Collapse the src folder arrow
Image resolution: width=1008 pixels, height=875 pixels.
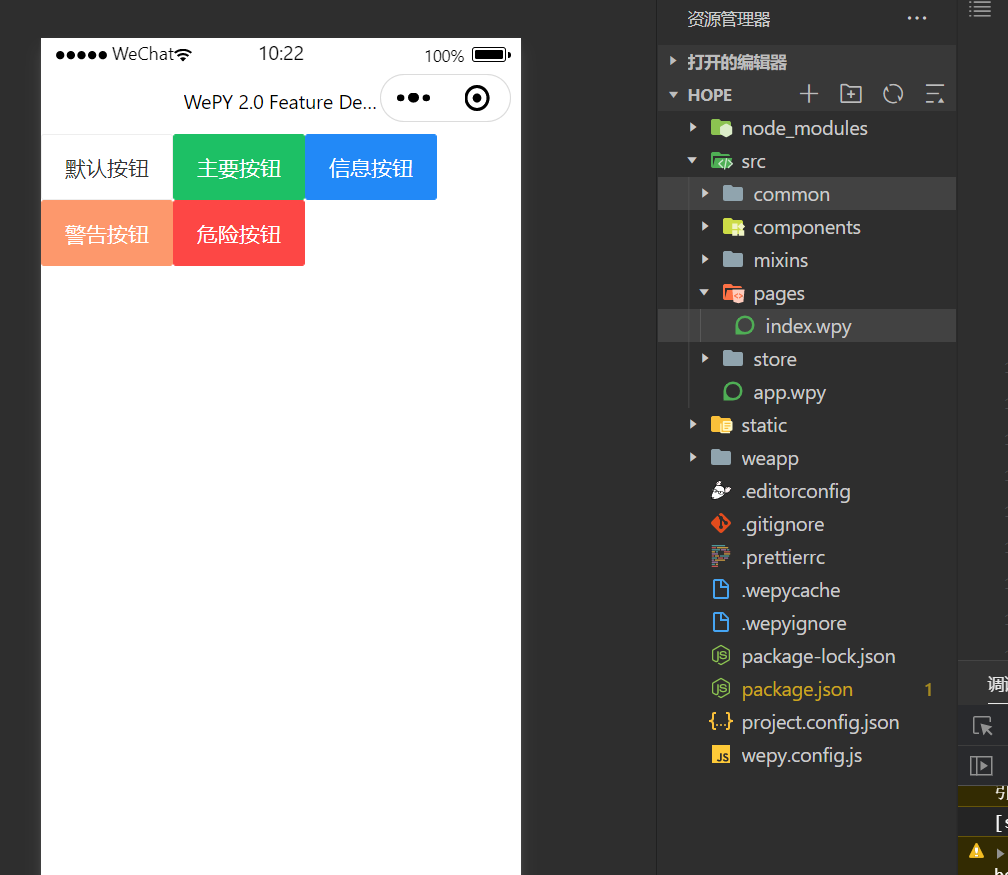[692, 161]
